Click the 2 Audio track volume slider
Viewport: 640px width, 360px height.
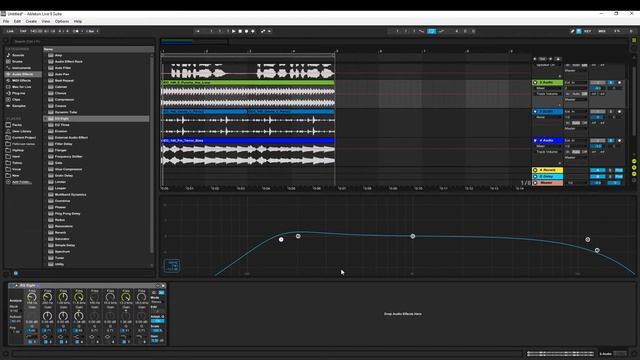pyautogui.click(x=598, y=88)
